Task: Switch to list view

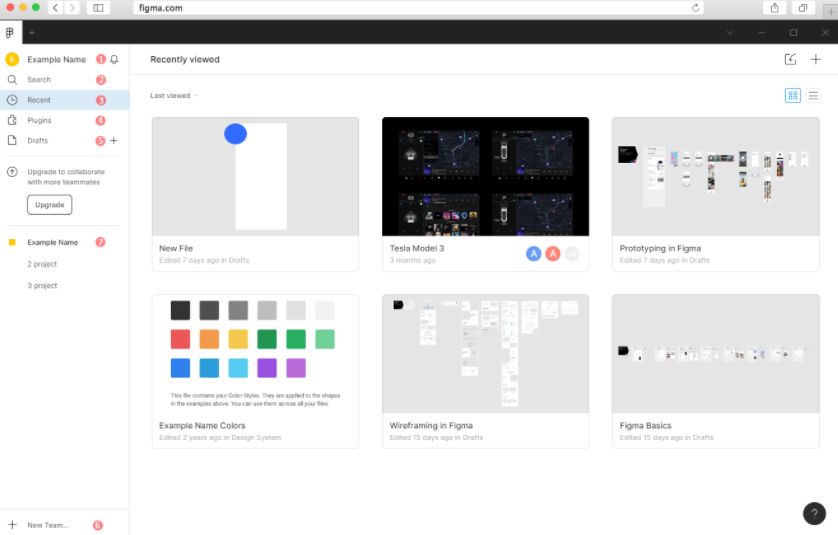Action: tap(813, 96)
